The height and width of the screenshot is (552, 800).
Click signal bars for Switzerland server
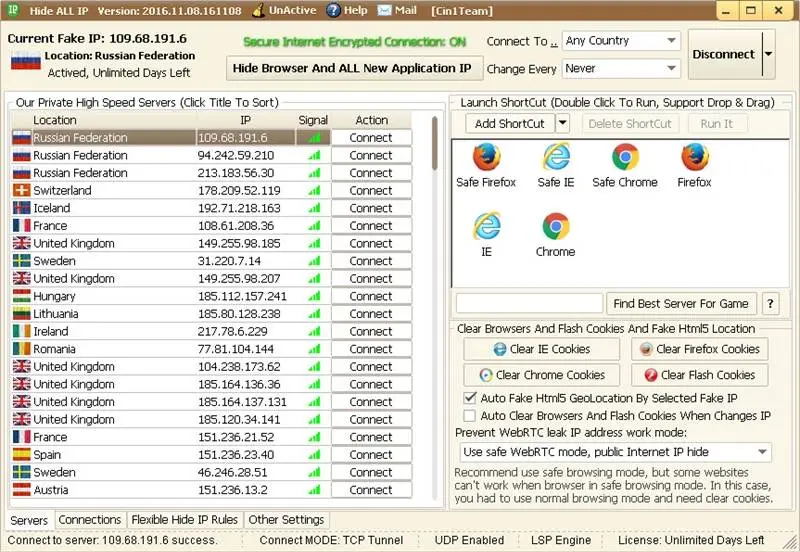[x=314, y=190]
